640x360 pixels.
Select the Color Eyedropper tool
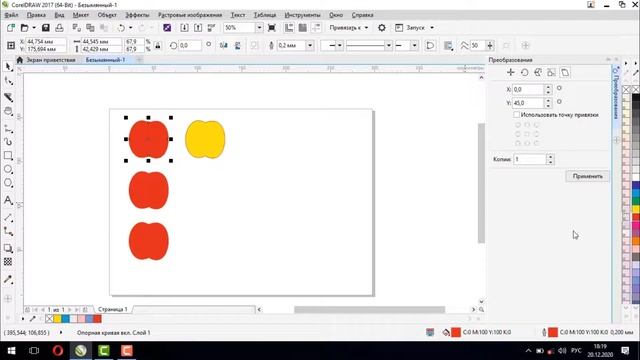8,280
